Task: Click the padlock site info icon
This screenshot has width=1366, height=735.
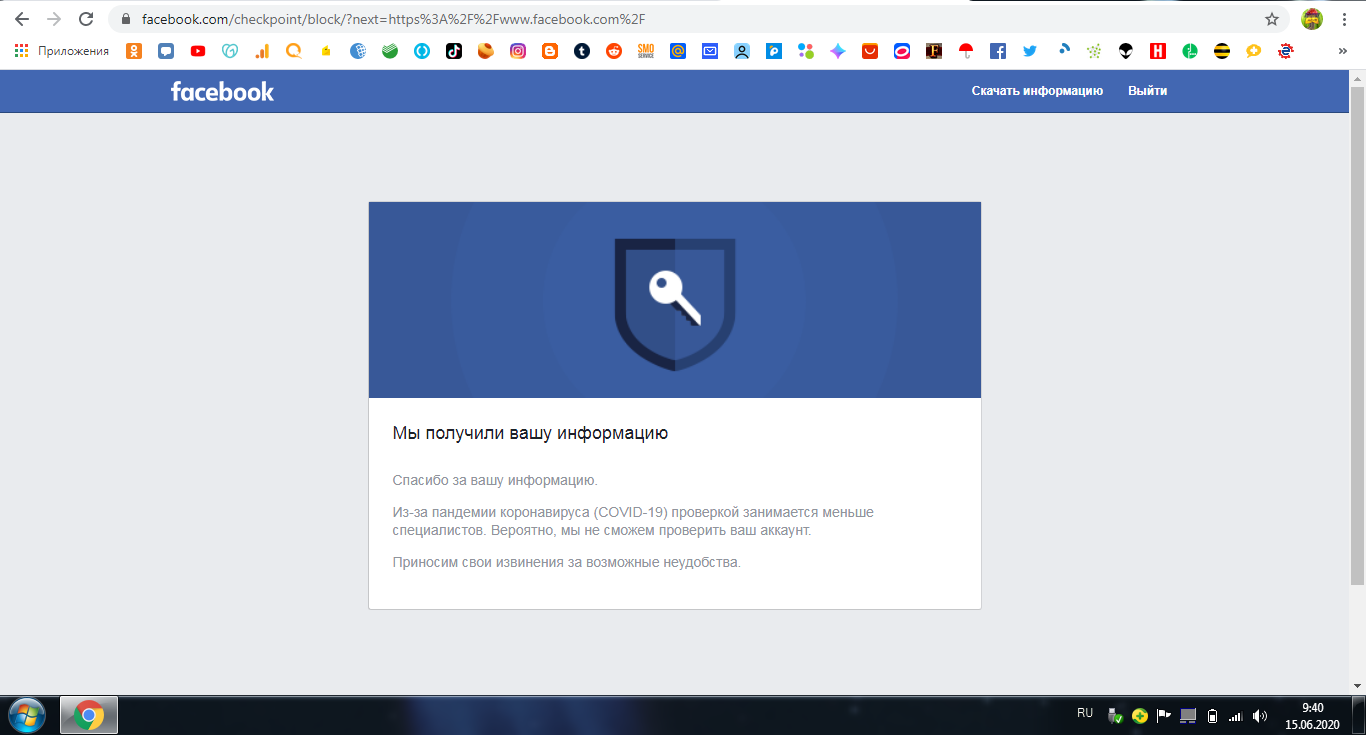Action: [x=126, y=19]
